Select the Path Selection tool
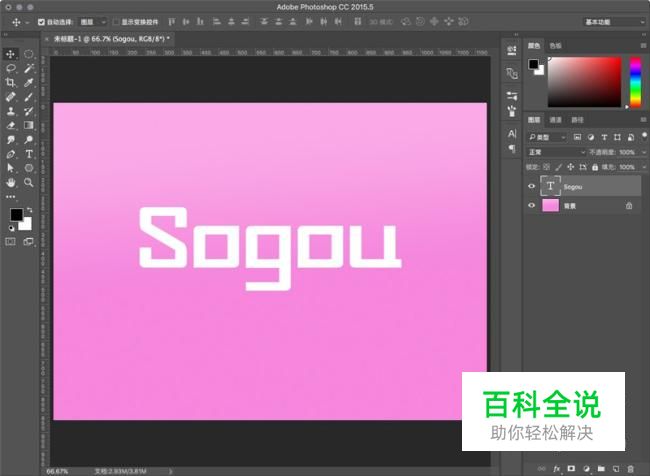650x476 pixels. point(10,168)
